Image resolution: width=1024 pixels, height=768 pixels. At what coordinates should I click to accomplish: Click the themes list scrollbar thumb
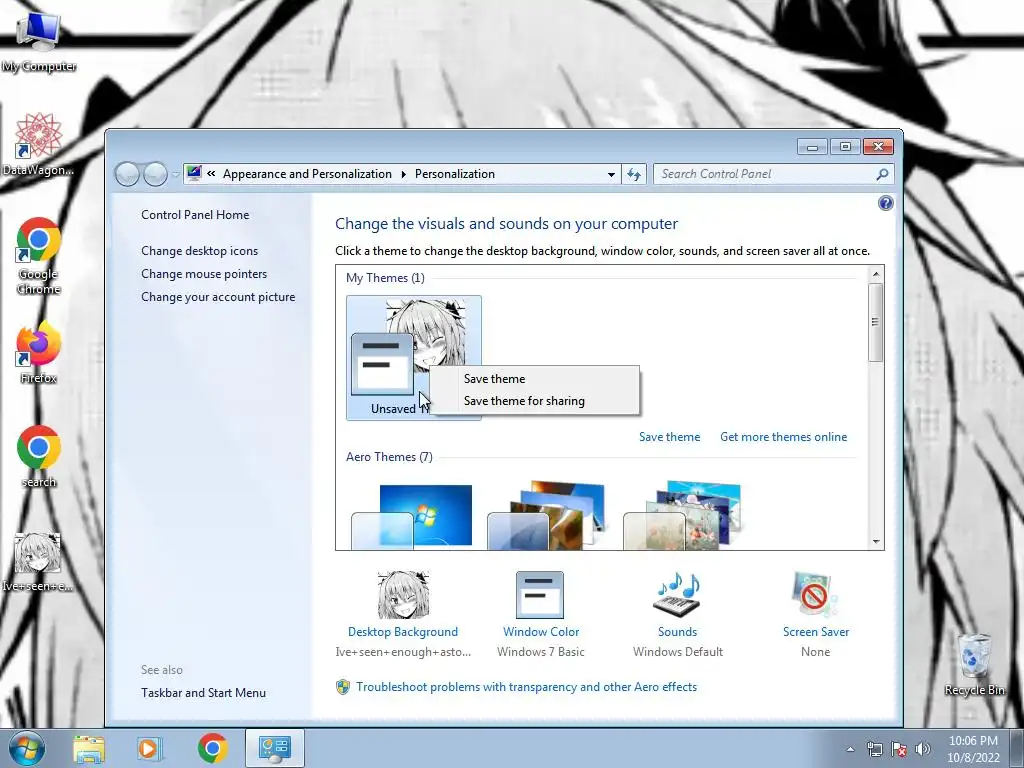point(876,322)
